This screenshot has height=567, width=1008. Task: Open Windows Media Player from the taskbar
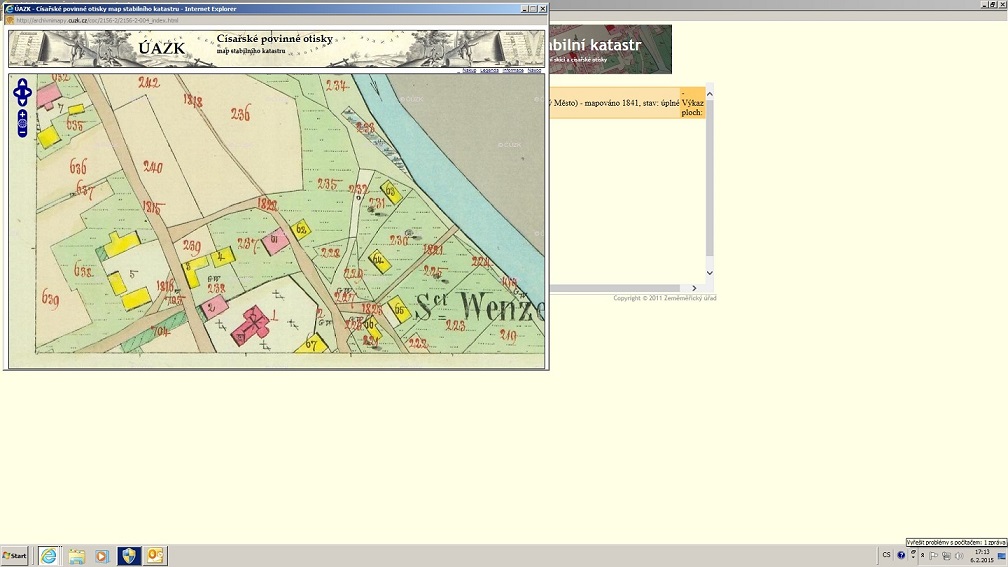(x=102, y=556)
